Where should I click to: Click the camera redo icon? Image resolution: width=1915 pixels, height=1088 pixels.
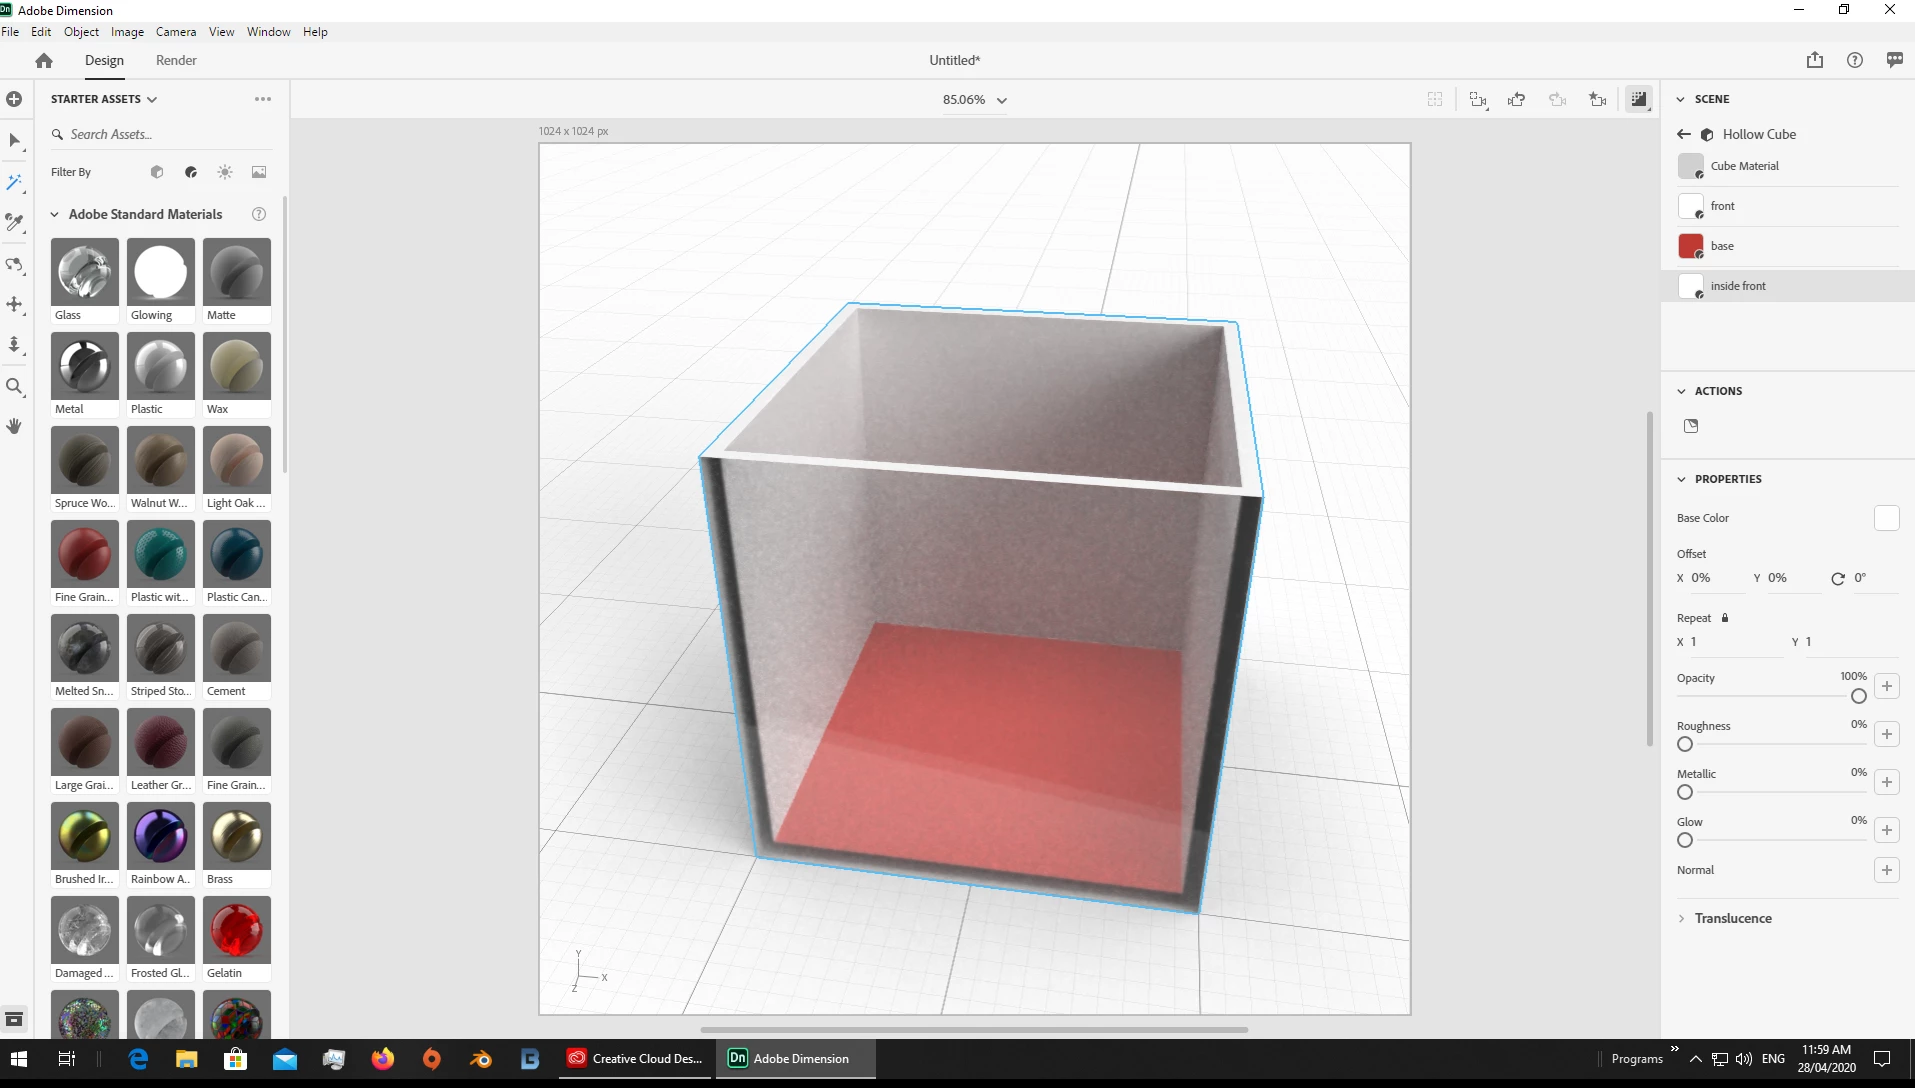click(1557, 99)
